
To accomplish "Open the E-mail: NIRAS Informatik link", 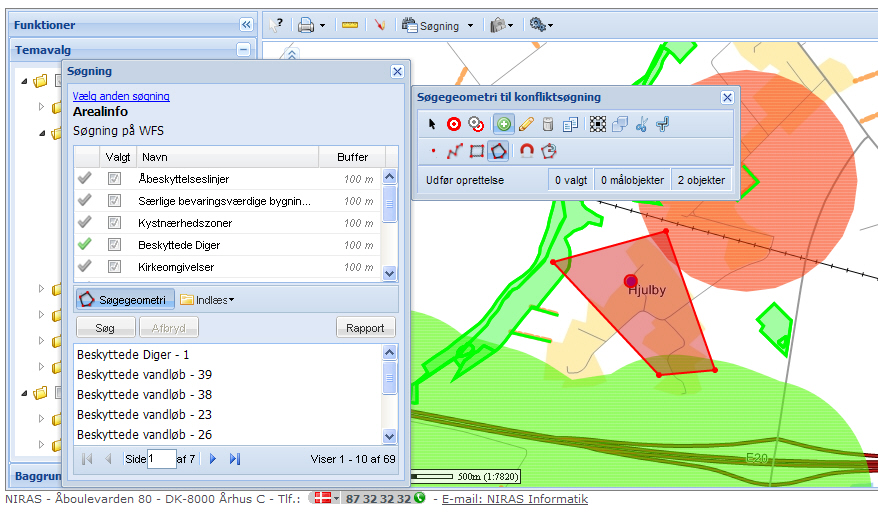I will pos(515,498).
